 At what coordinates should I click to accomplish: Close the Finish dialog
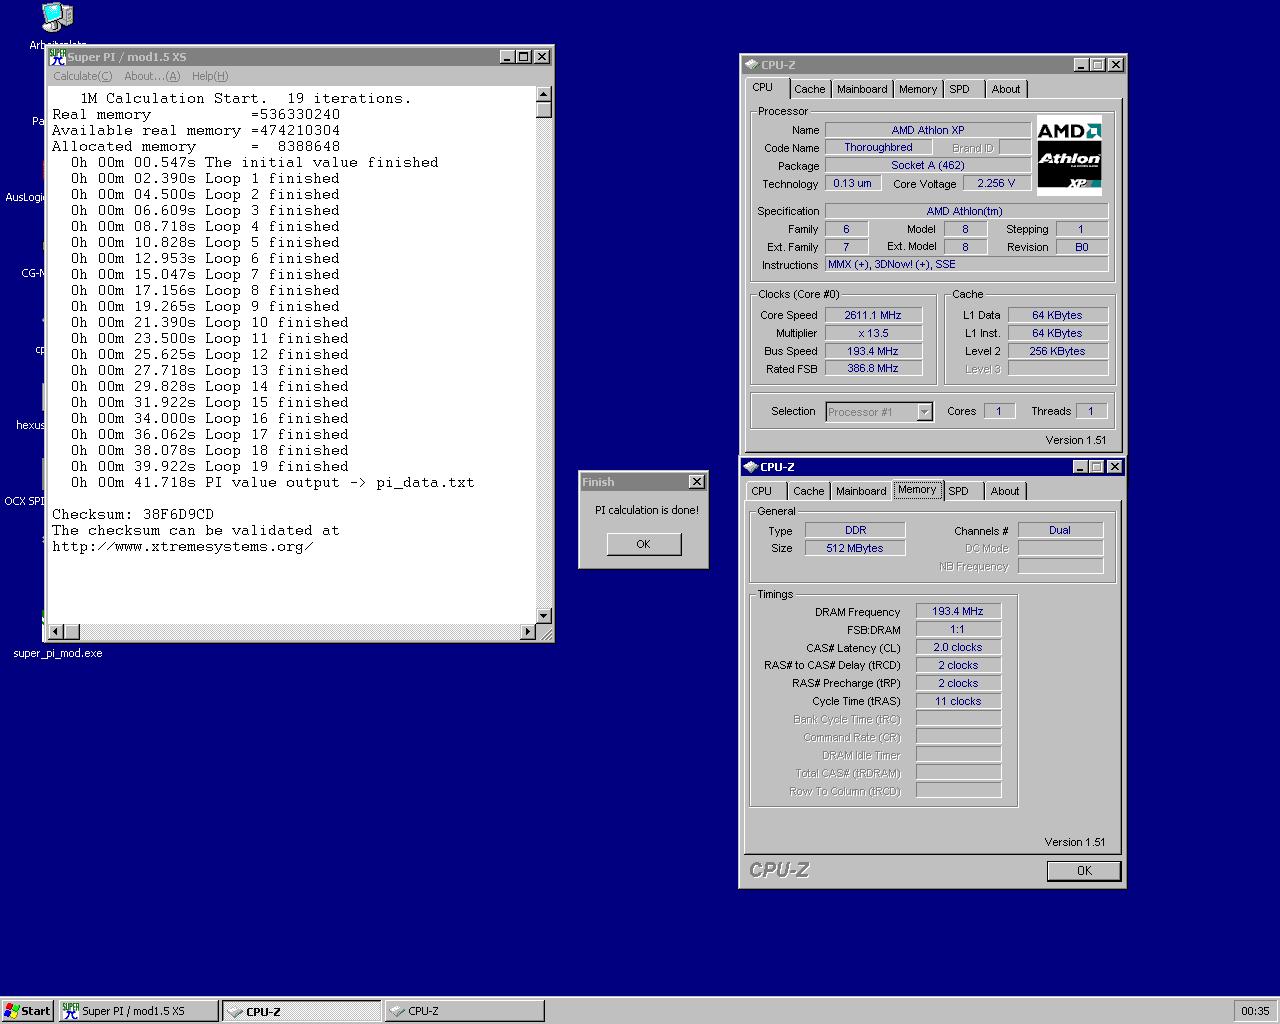[x=697, y=481]
